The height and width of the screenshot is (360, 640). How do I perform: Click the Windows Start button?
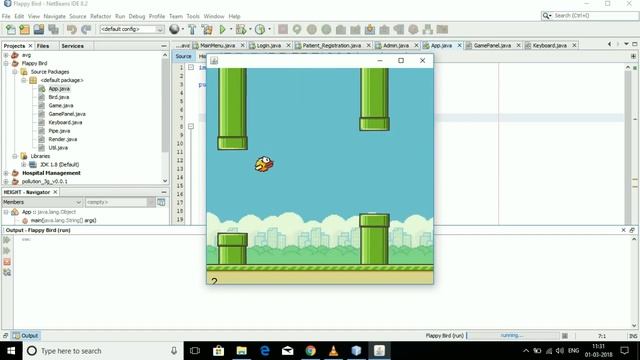click(11, 351)
